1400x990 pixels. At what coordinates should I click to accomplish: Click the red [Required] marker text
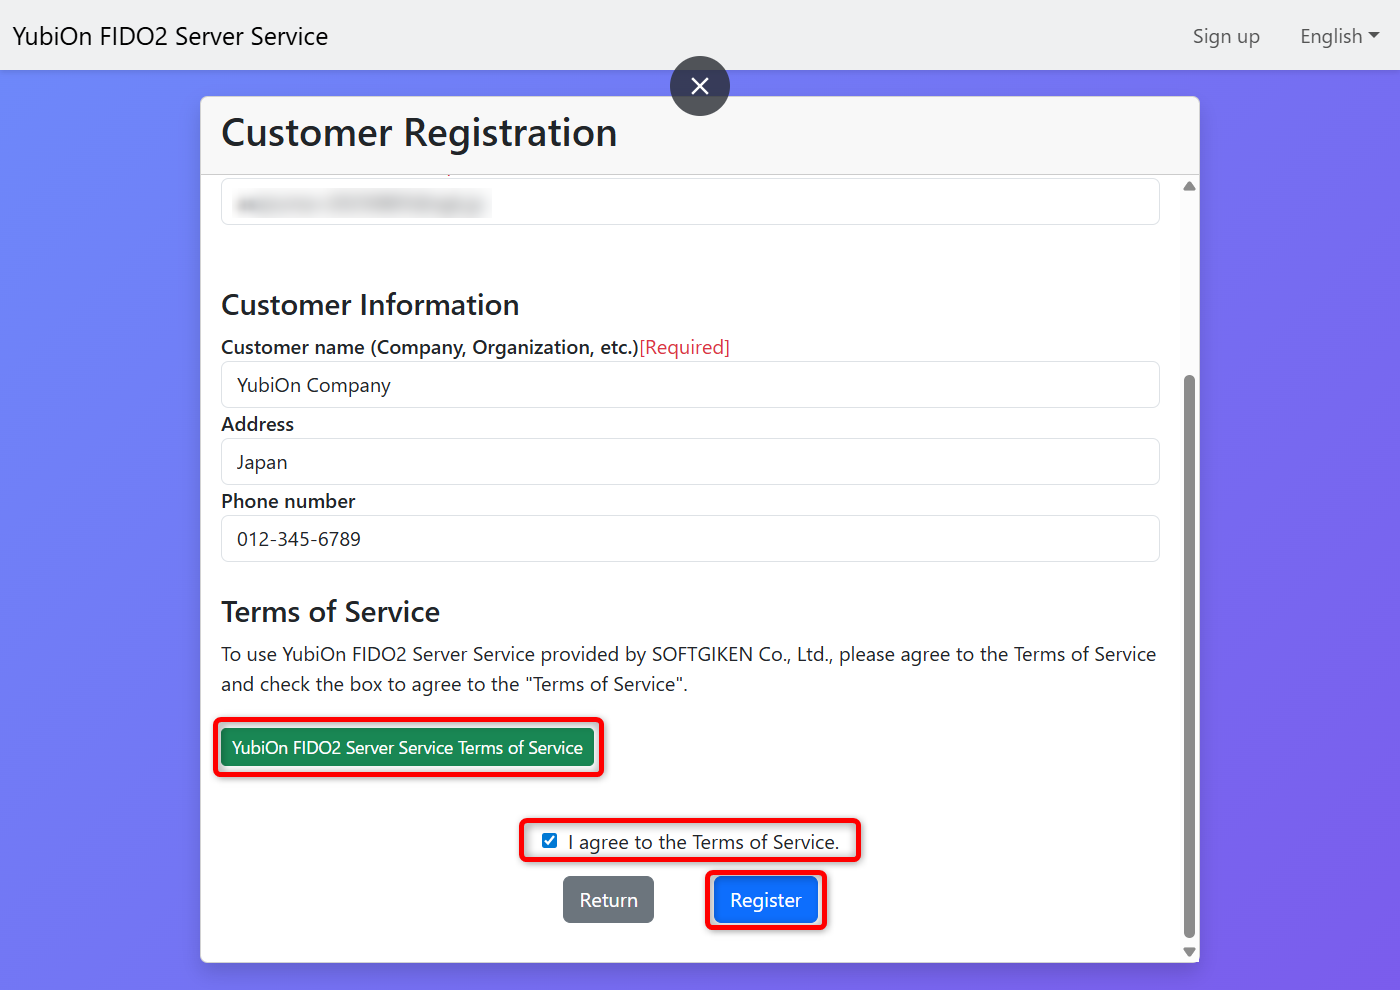coord(685,347)
